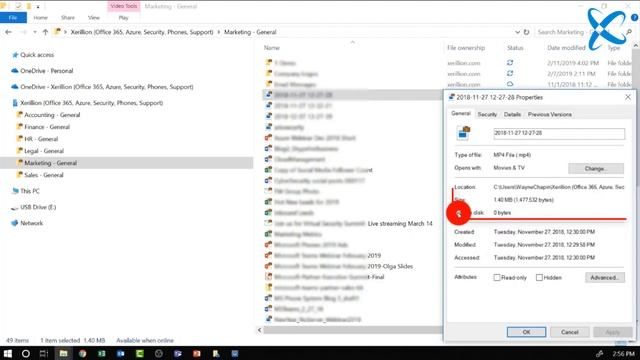This screenshot has height=360, width=640.
Task: Select Sales - General in tree
Action: click(44, 175)
